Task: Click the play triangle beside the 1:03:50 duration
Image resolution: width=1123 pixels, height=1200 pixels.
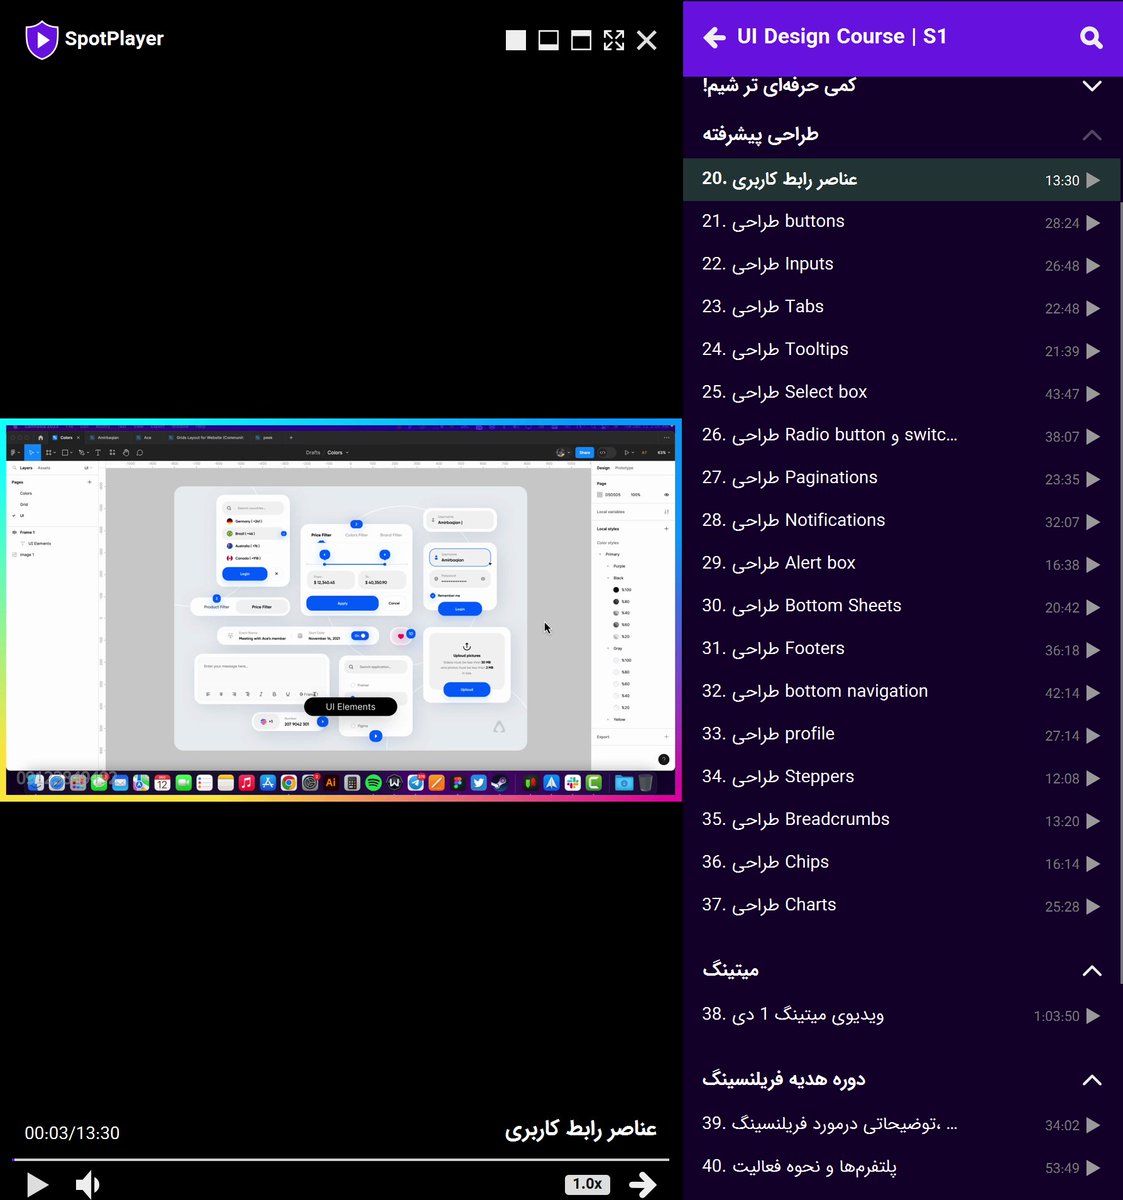Action: pyautogui.click(x=1093, y=1016)
